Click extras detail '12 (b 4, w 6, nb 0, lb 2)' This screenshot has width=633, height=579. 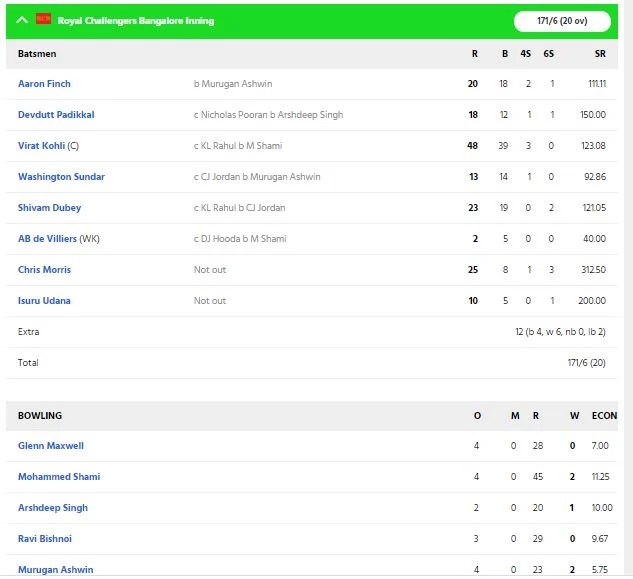[560, 332]
